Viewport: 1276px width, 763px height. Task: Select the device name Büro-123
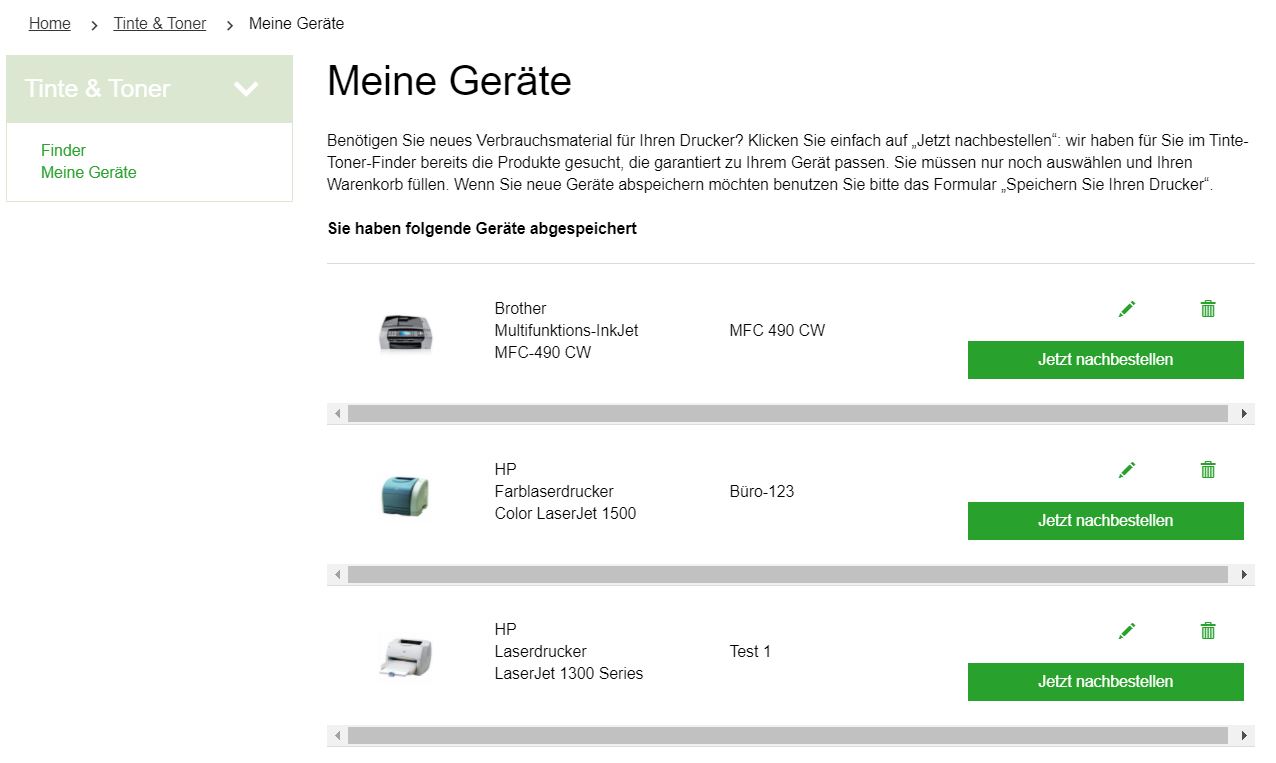762,492
